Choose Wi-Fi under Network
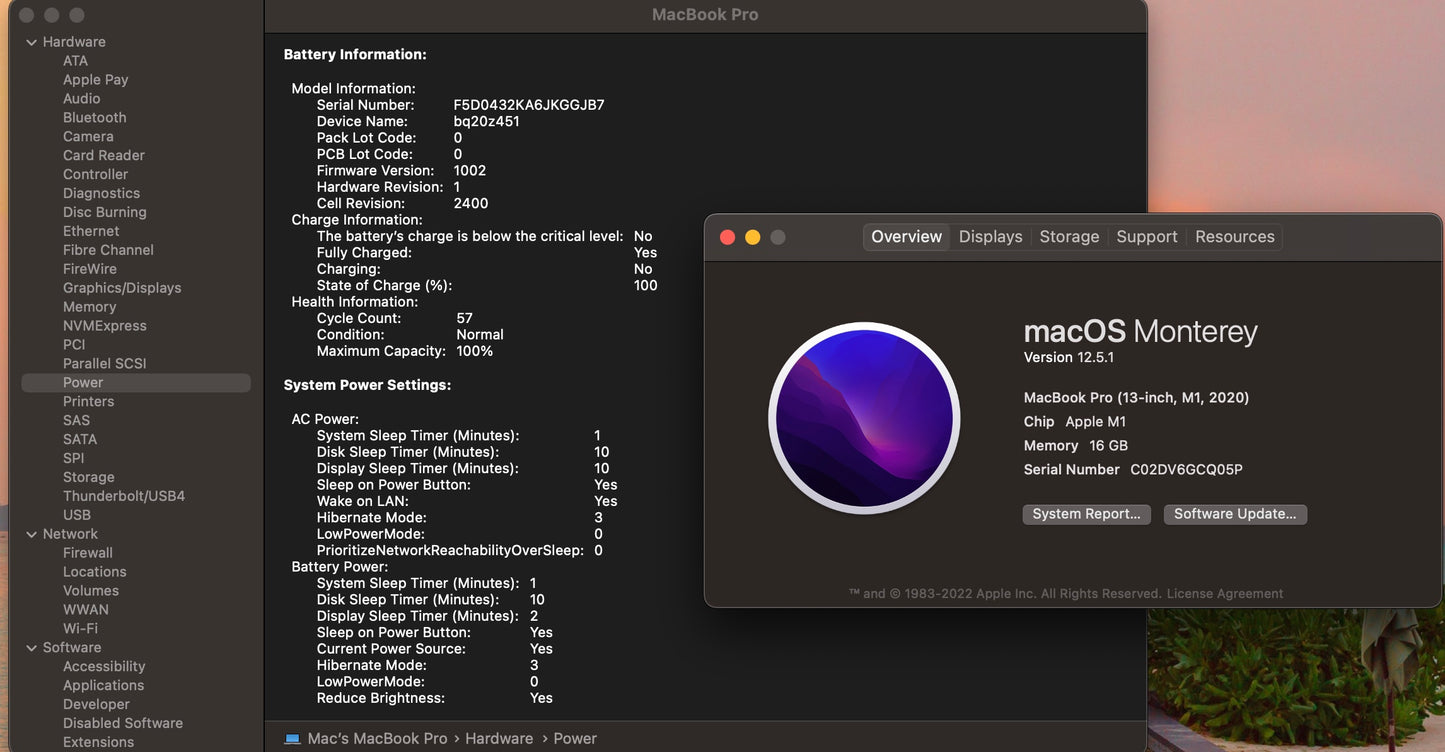This screenshot has width=1445, height=752. 80,629
